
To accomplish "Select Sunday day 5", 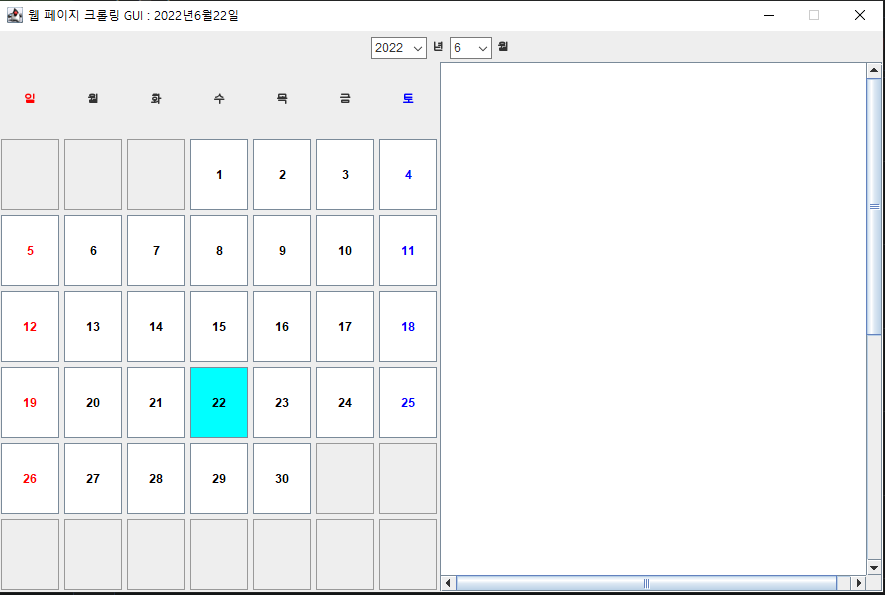I will tap(30, 251).
